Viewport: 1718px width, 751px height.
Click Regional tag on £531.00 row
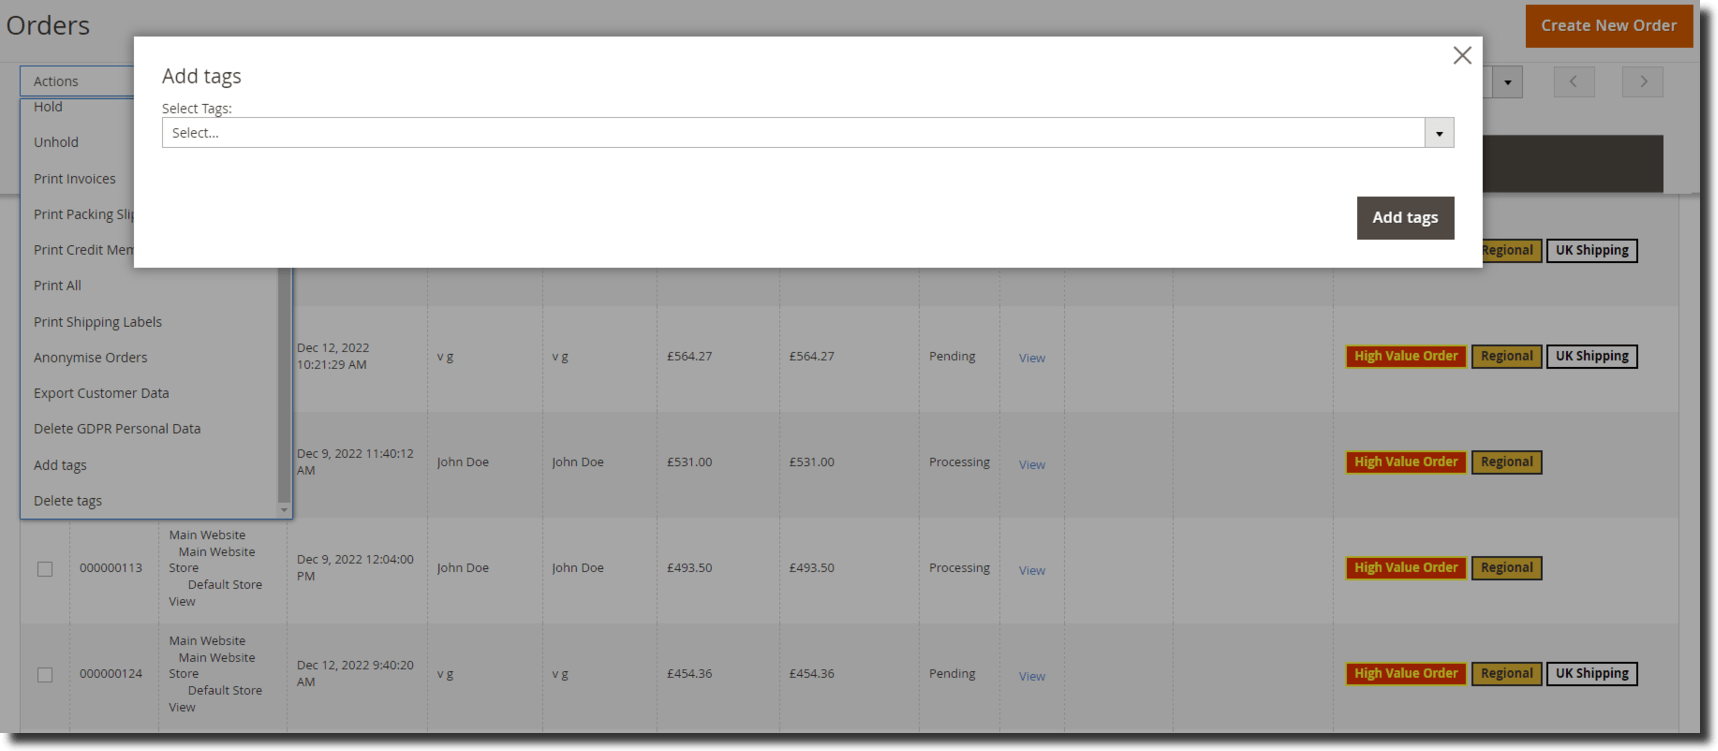pos(1506,462)
